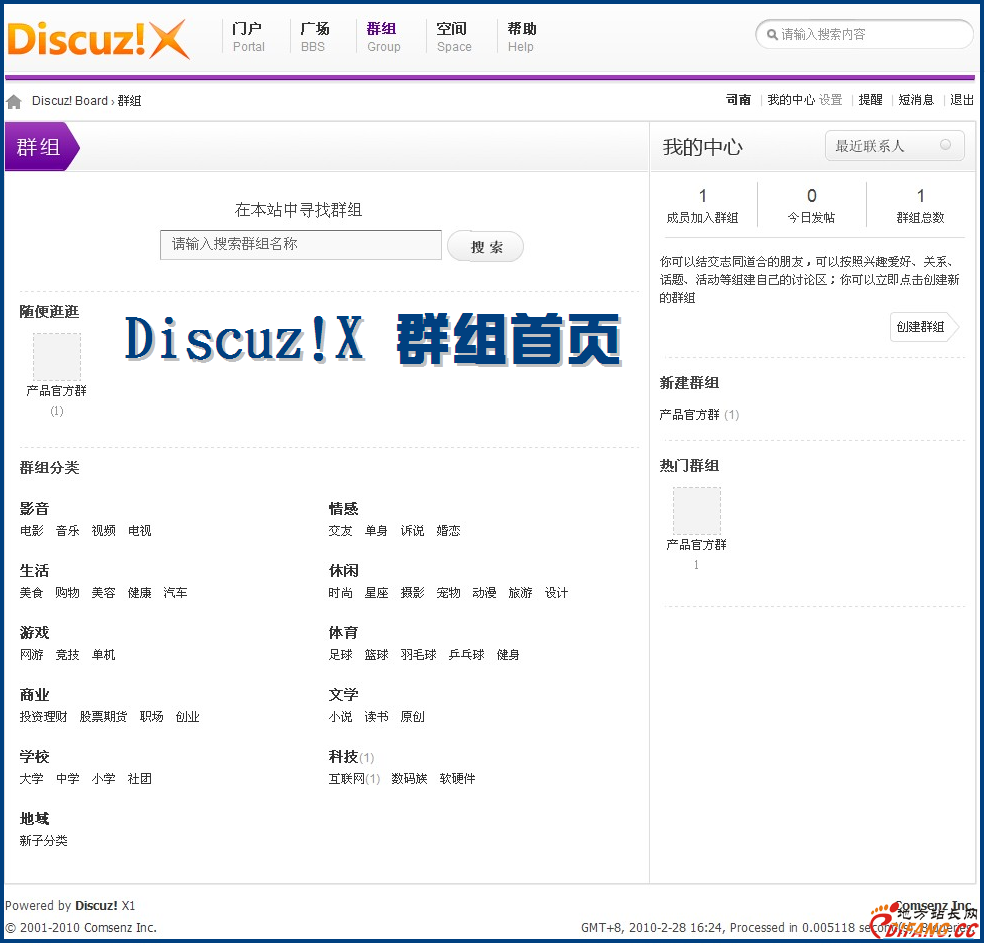Click the 创建群组 button
This screenshot has width=985, height=946.
(922, 327)
